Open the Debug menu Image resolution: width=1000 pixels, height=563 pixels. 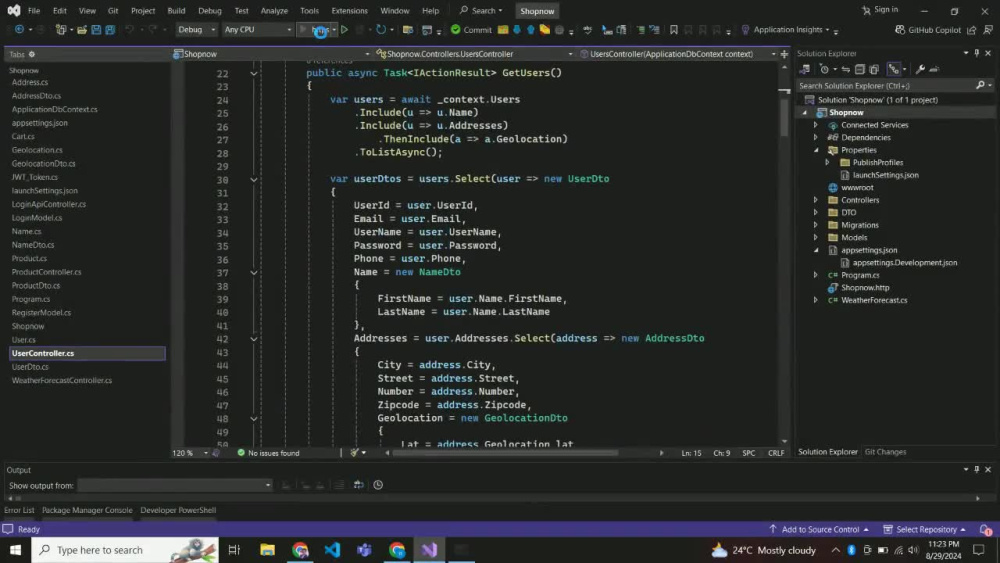[210, 10]
